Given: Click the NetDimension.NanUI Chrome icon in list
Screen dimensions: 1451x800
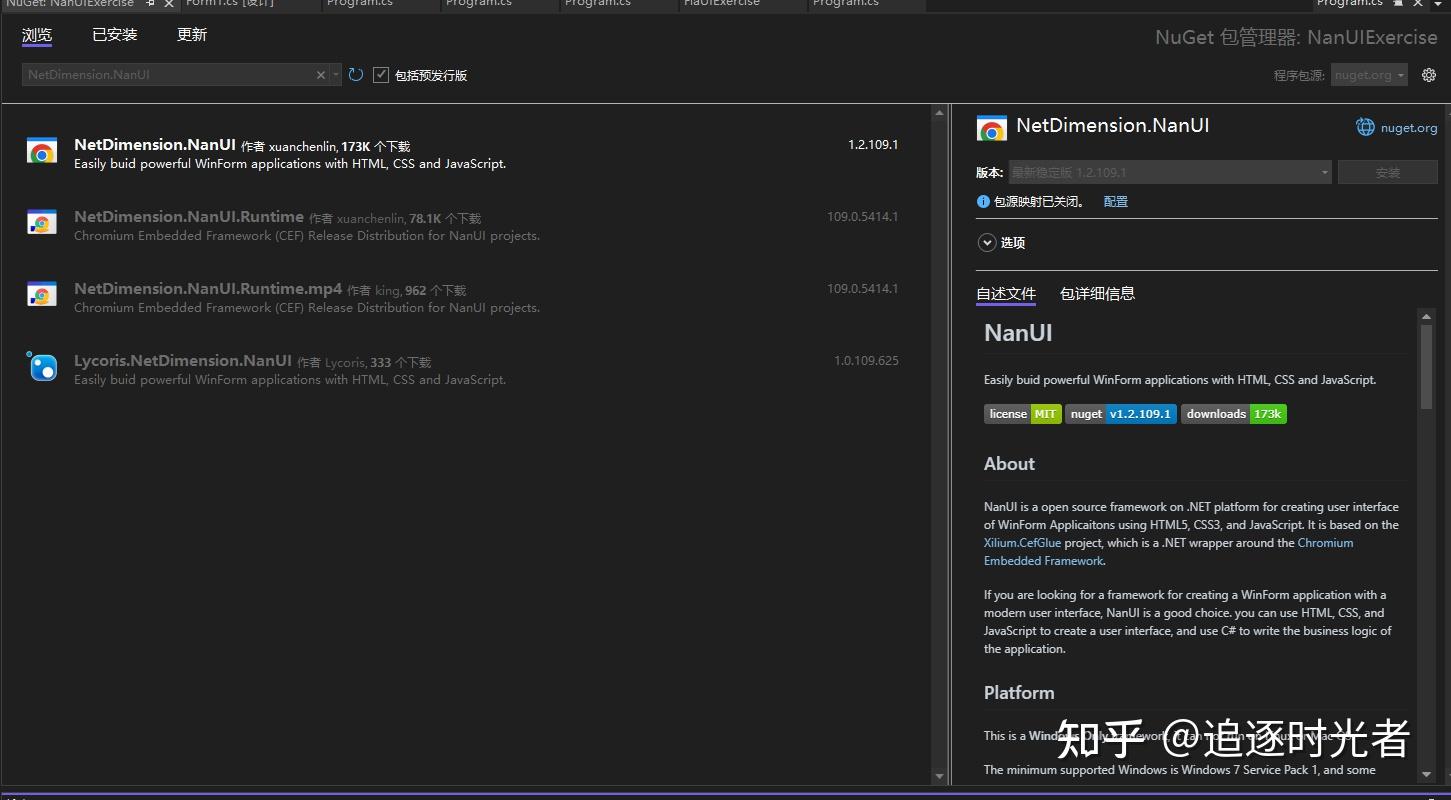Looking at the screenshot, I should coord(42,152).
